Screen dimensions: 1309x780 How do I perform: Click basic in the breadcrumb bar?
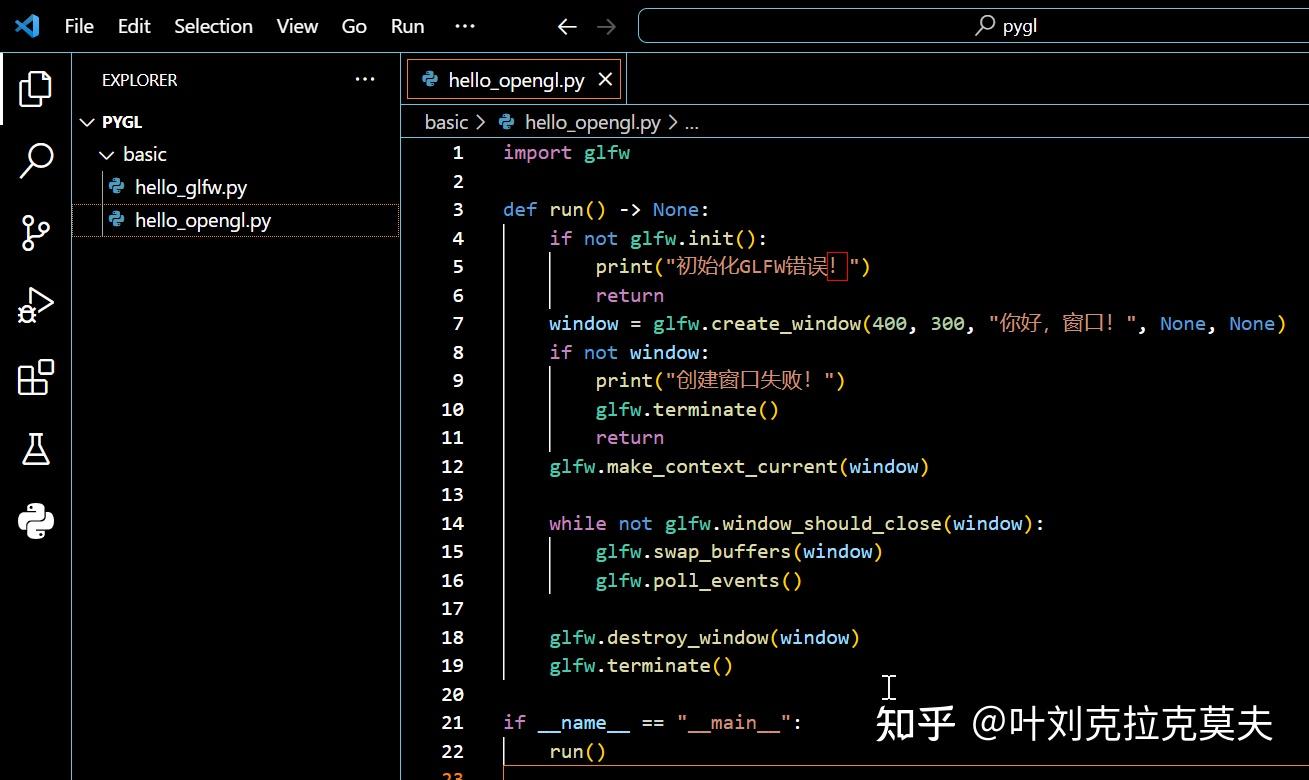click(446, 121)
